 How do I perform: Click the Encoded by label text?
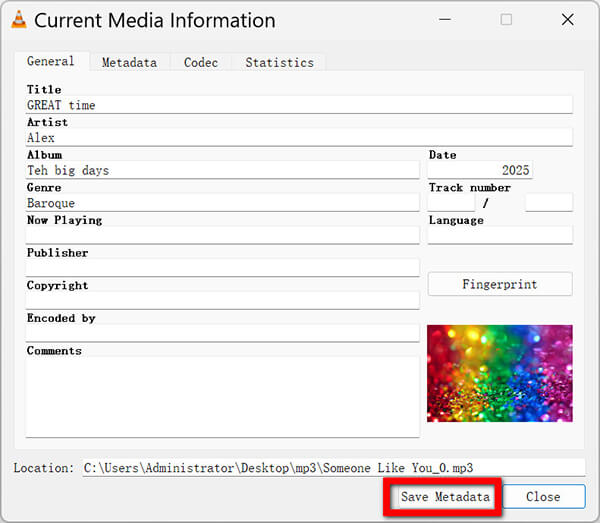tap(61, 318)
